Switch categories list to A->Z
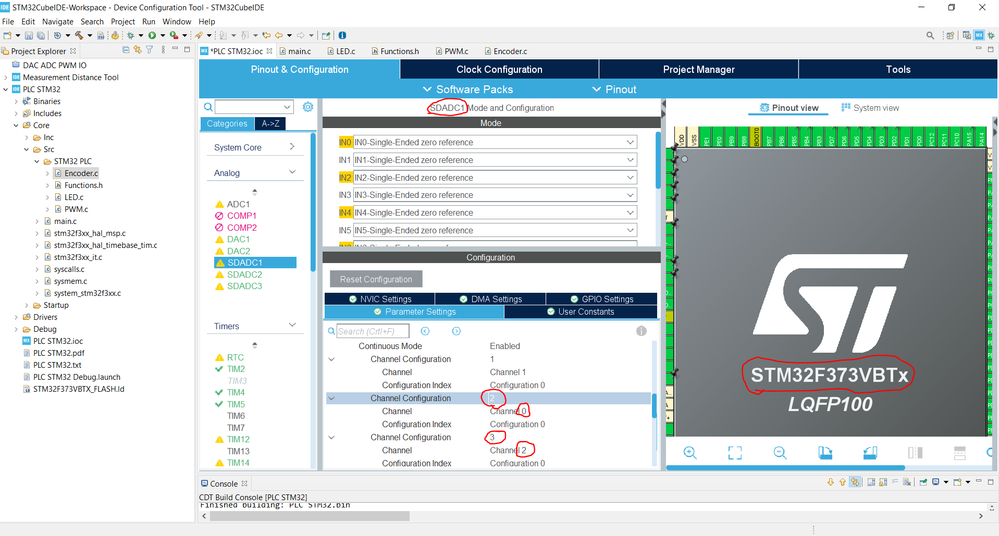999x536 pixels. [x=270, y=124]
